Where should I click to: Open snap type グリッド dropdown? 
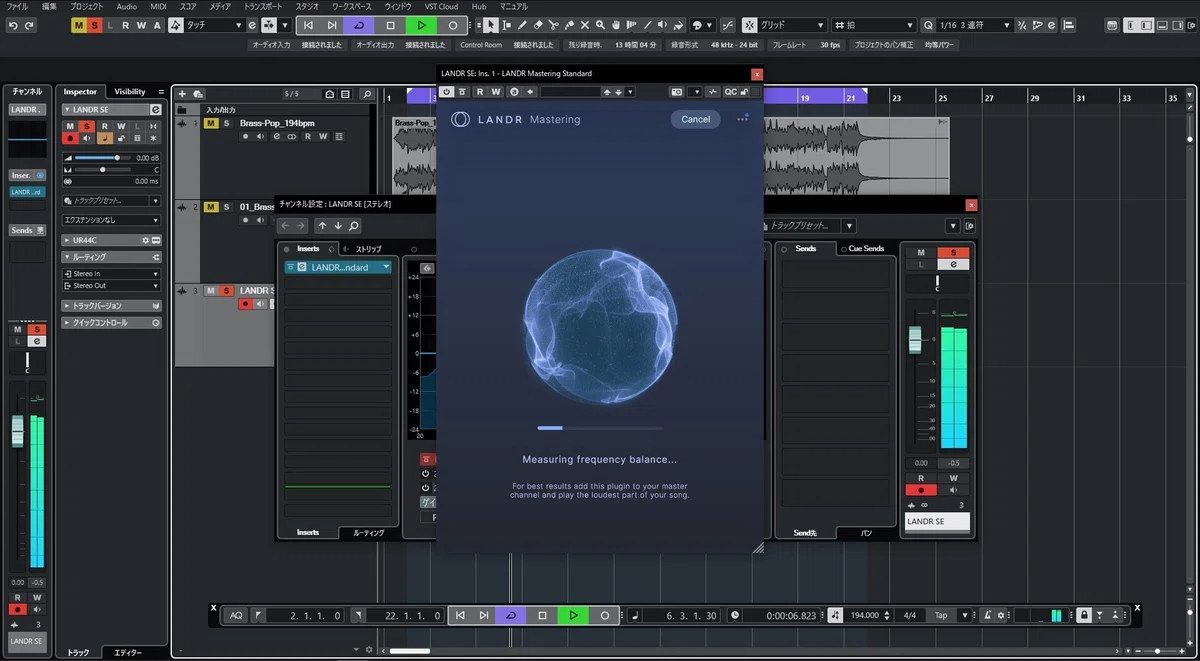coord(793,25)
